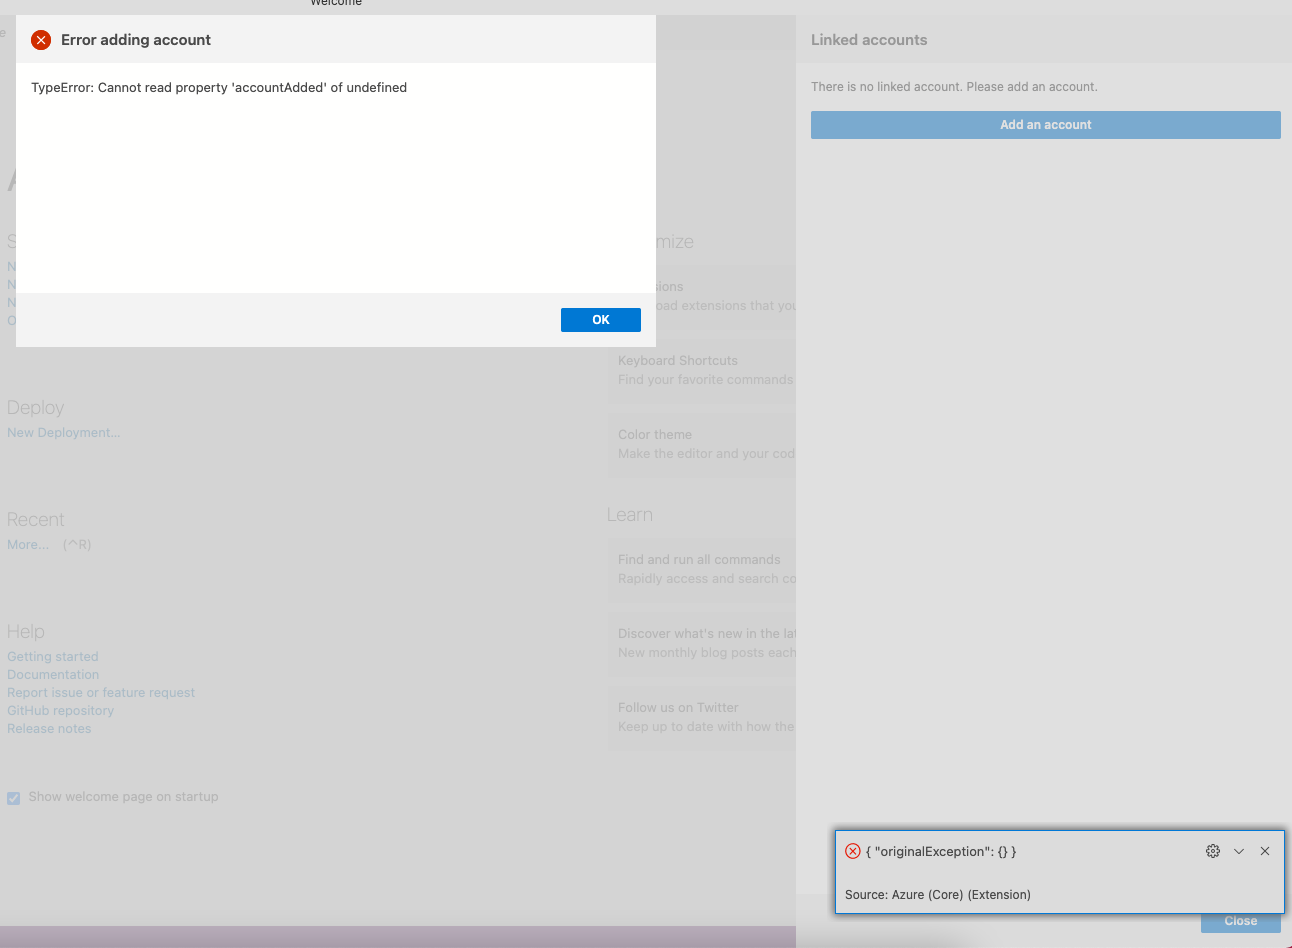The width and height of the screenshot is (1292, 948).
Task: Click Source: Azure (Core) (Extension) text
Action: [938, 895]
